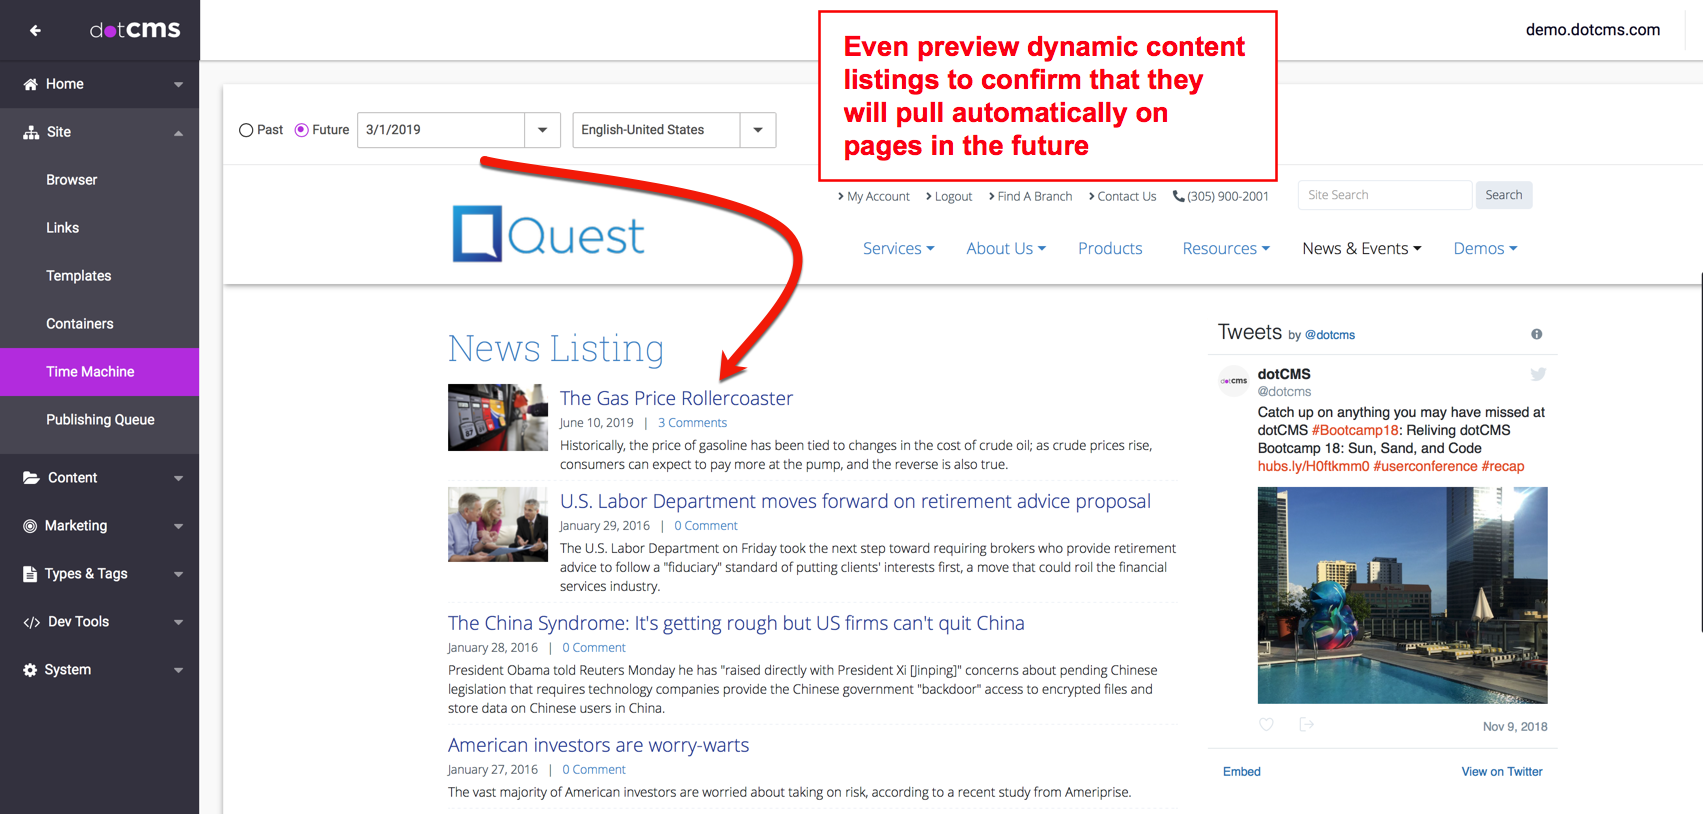The image size is (1703, 814).
Task: Open the Demos dropdown menu
Action: tap(1485, 248)
